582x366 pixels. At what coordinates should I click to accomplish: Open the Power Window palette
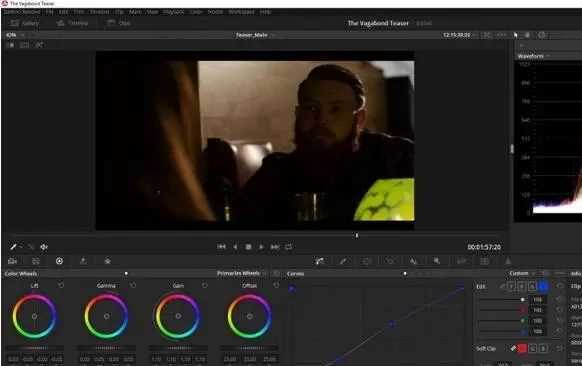(x=366, y=261)
